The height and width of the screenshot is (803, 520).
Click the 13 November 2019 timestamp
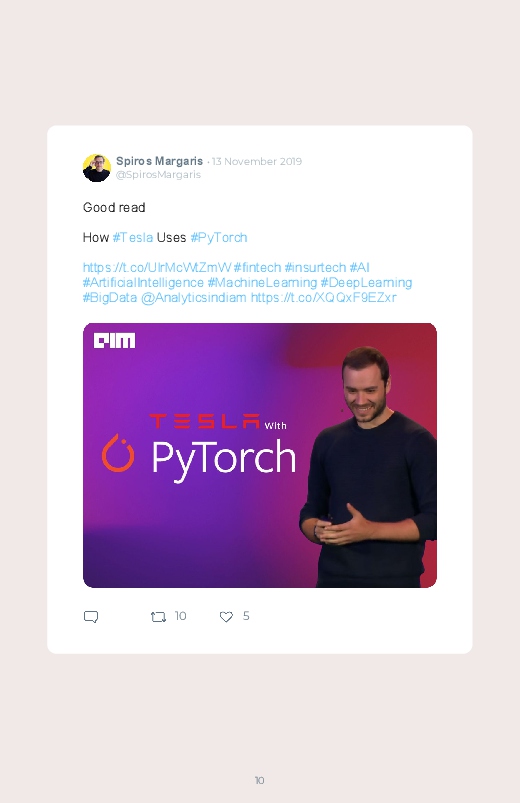coord(257,161)
